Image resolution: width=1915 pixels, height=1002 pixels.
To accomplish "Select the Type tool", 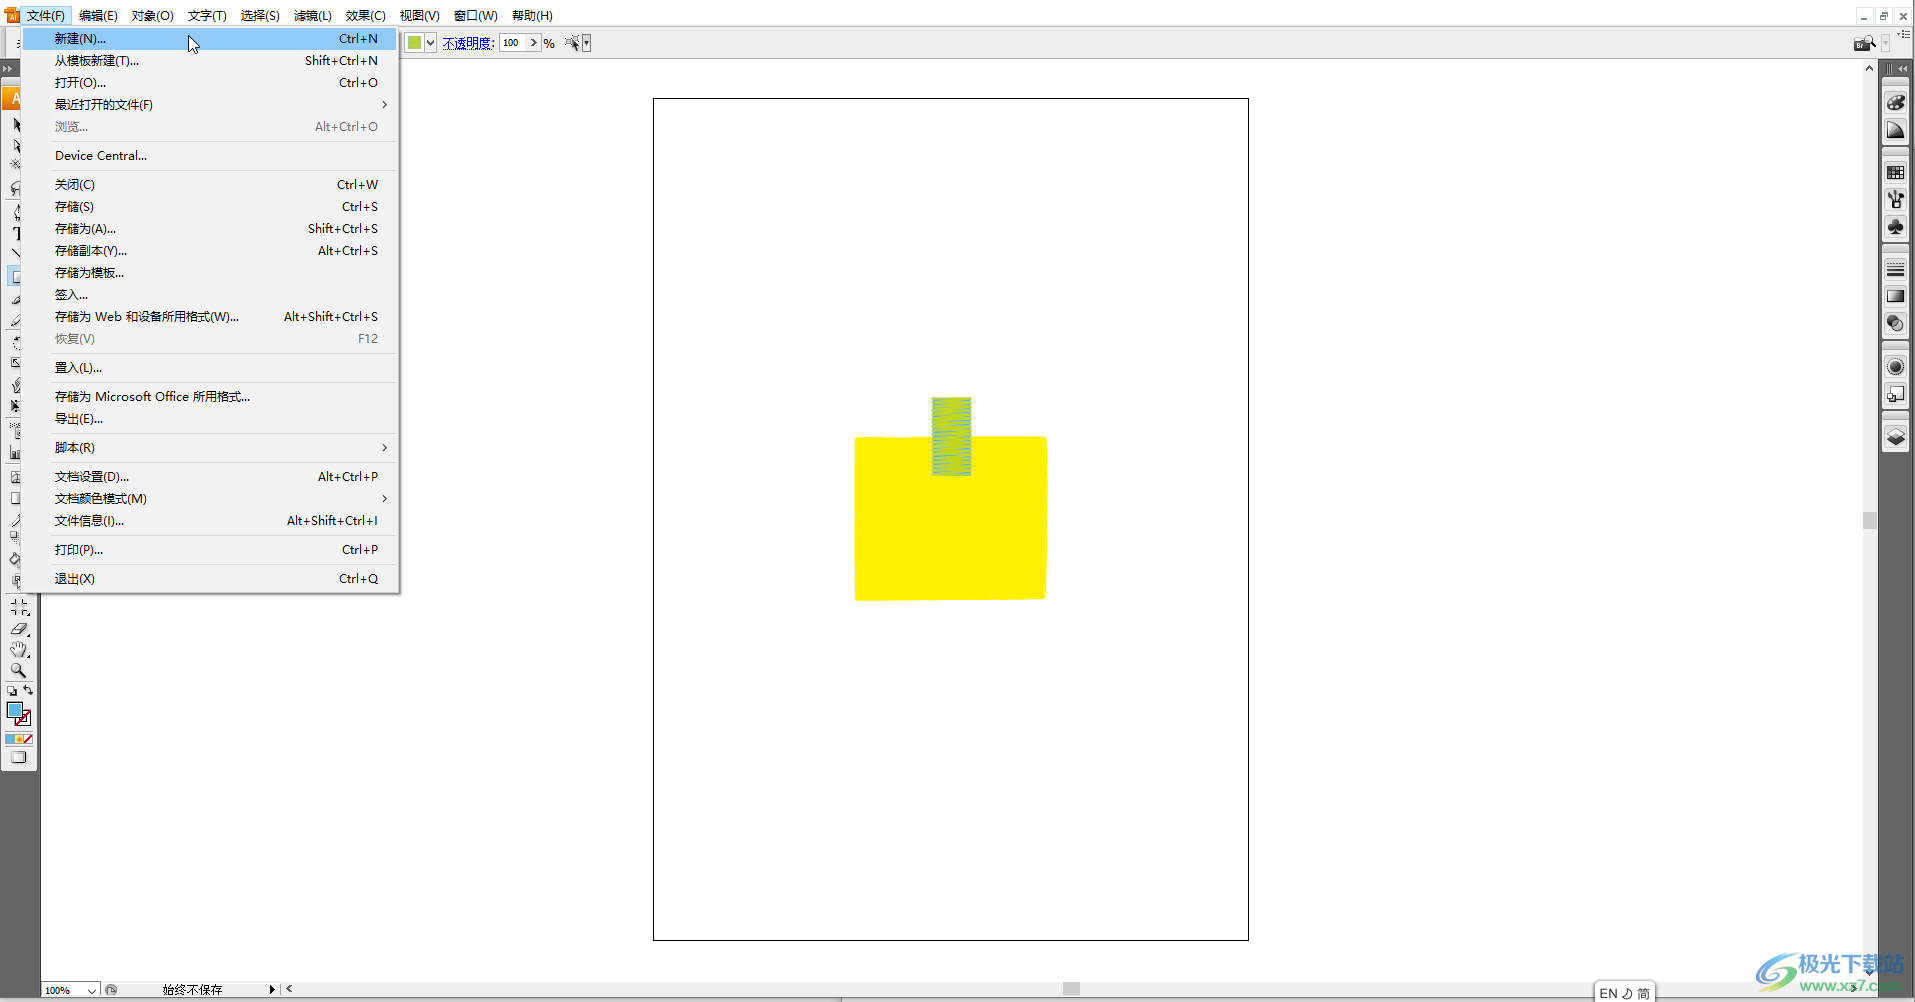I will (16, 232).
